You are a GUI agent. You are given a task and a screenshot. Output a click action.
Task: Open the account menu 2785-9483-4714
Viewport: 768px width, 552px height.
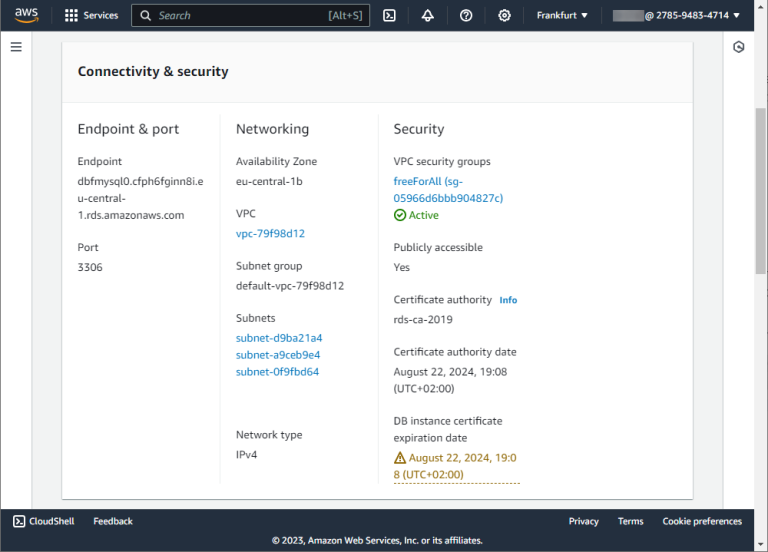676,16
